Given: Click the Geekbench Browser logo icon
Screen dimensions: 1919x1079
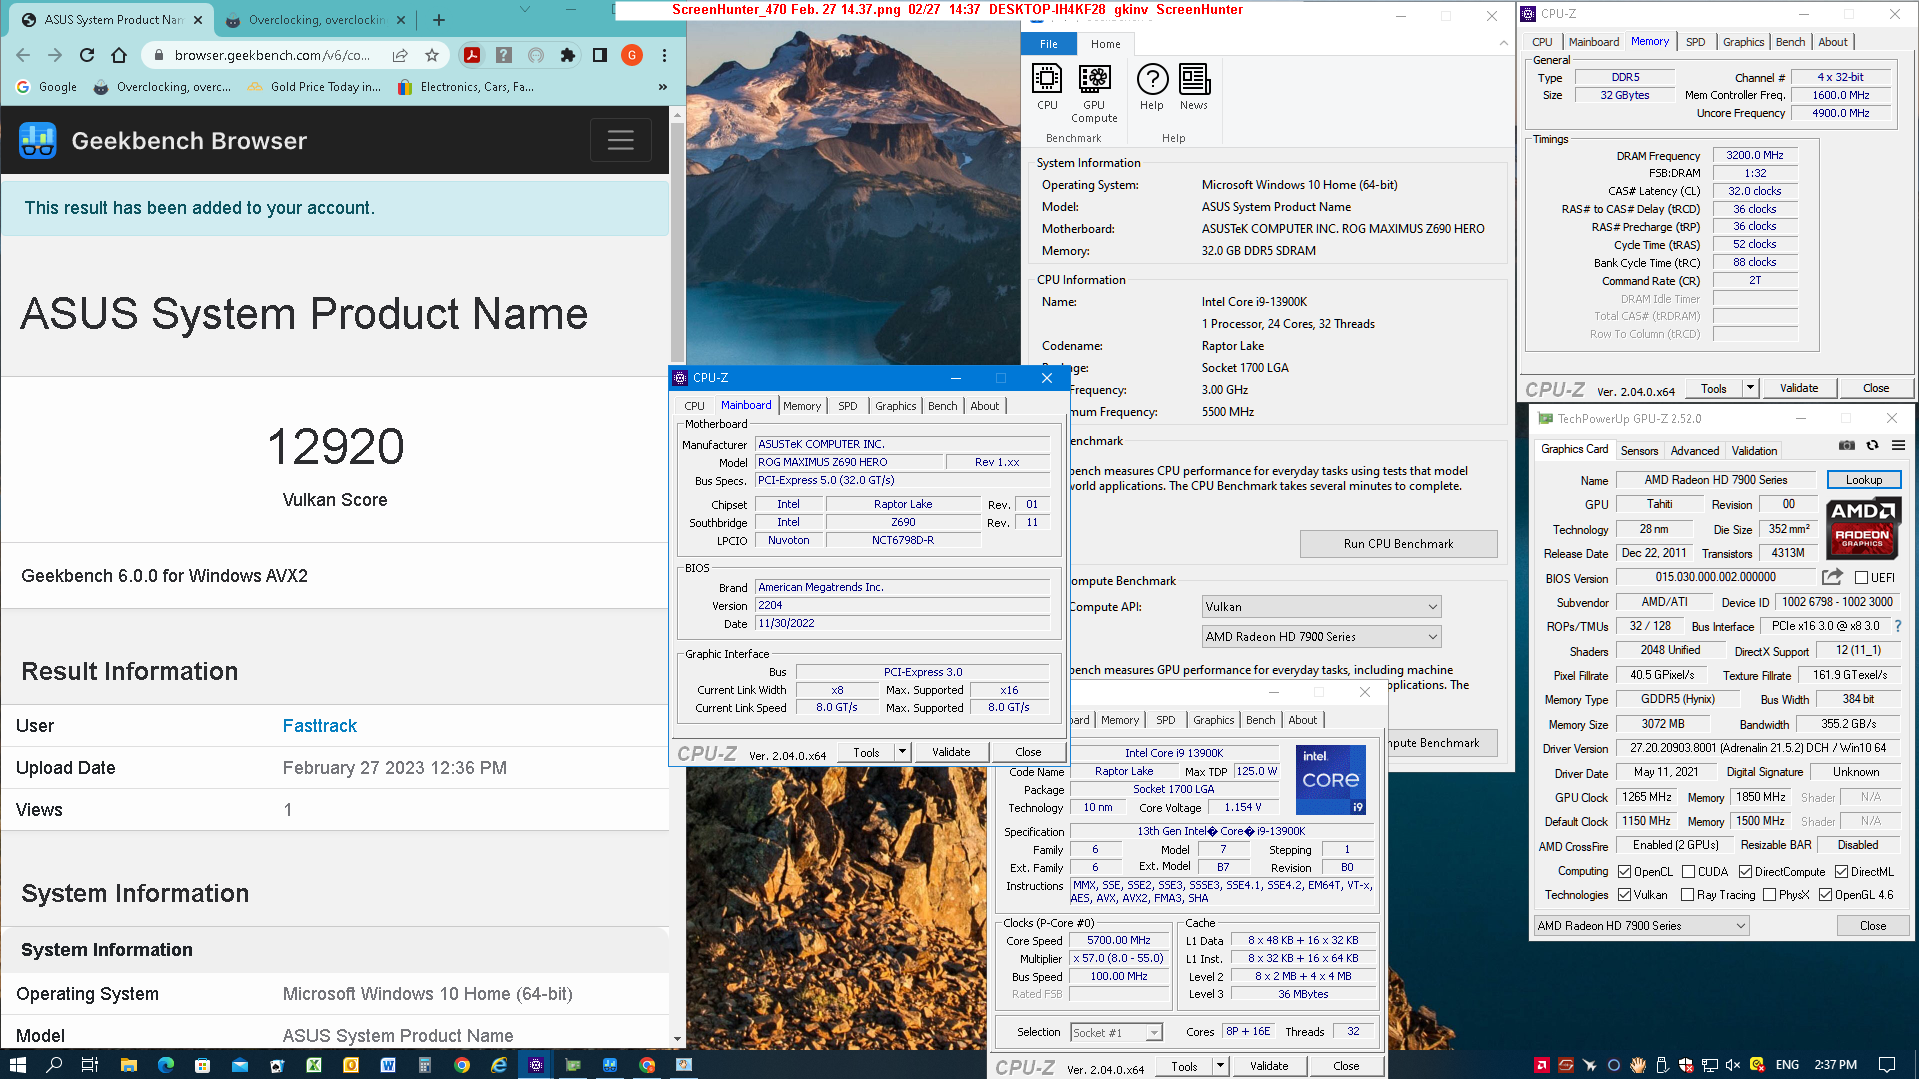Looking at the screenshot, I should click(38, 141).
